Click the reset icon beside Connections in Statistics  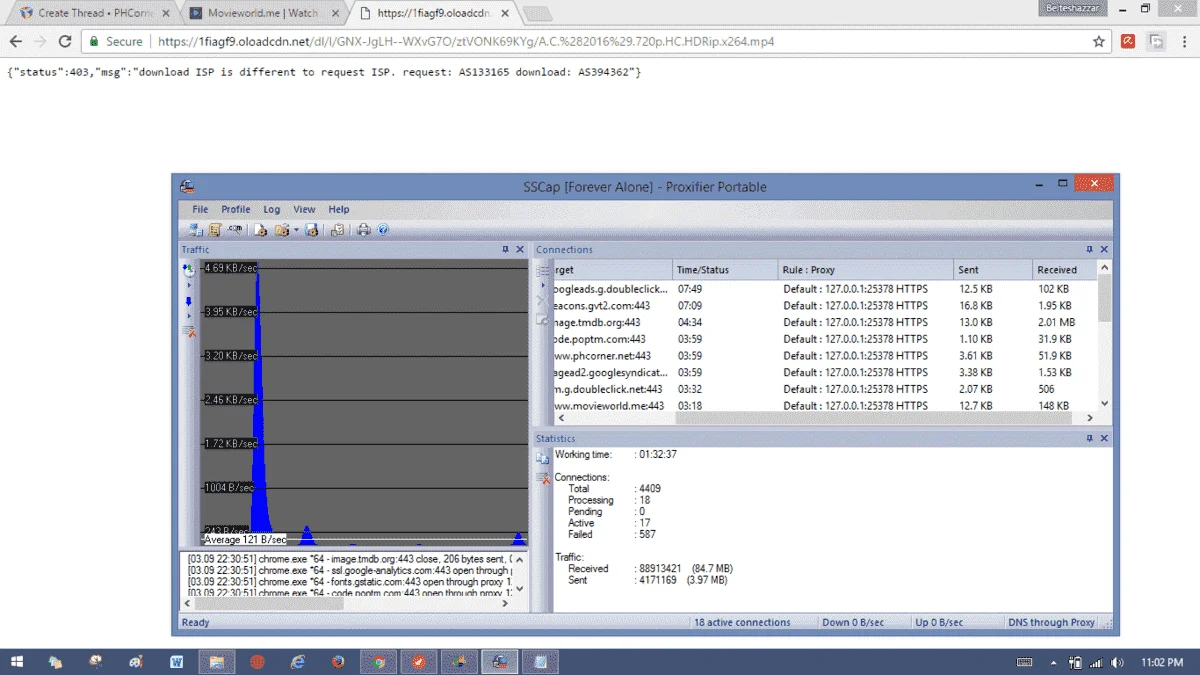pyautogui.click(x=544, y=479)
